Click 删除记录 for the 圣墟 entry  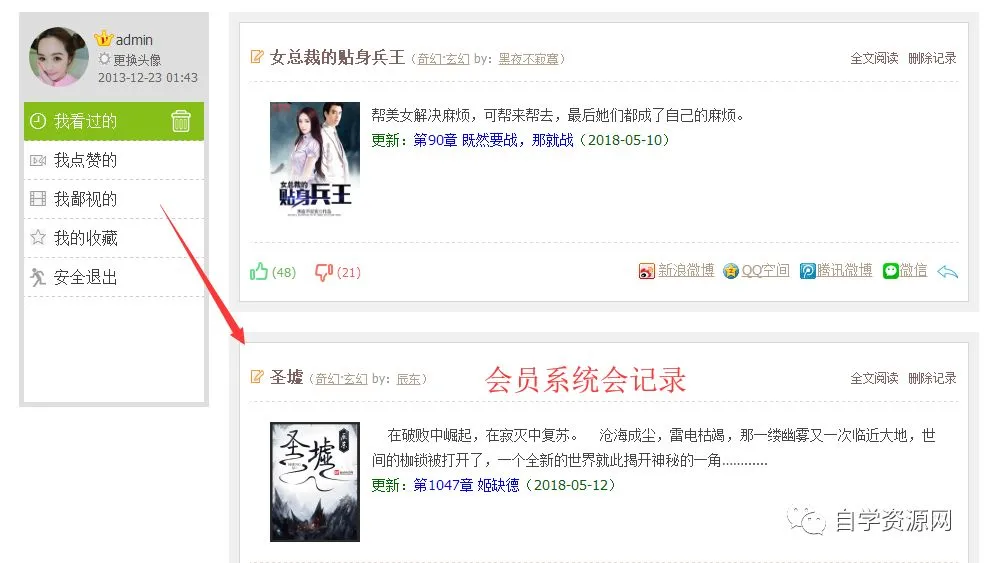932,378
